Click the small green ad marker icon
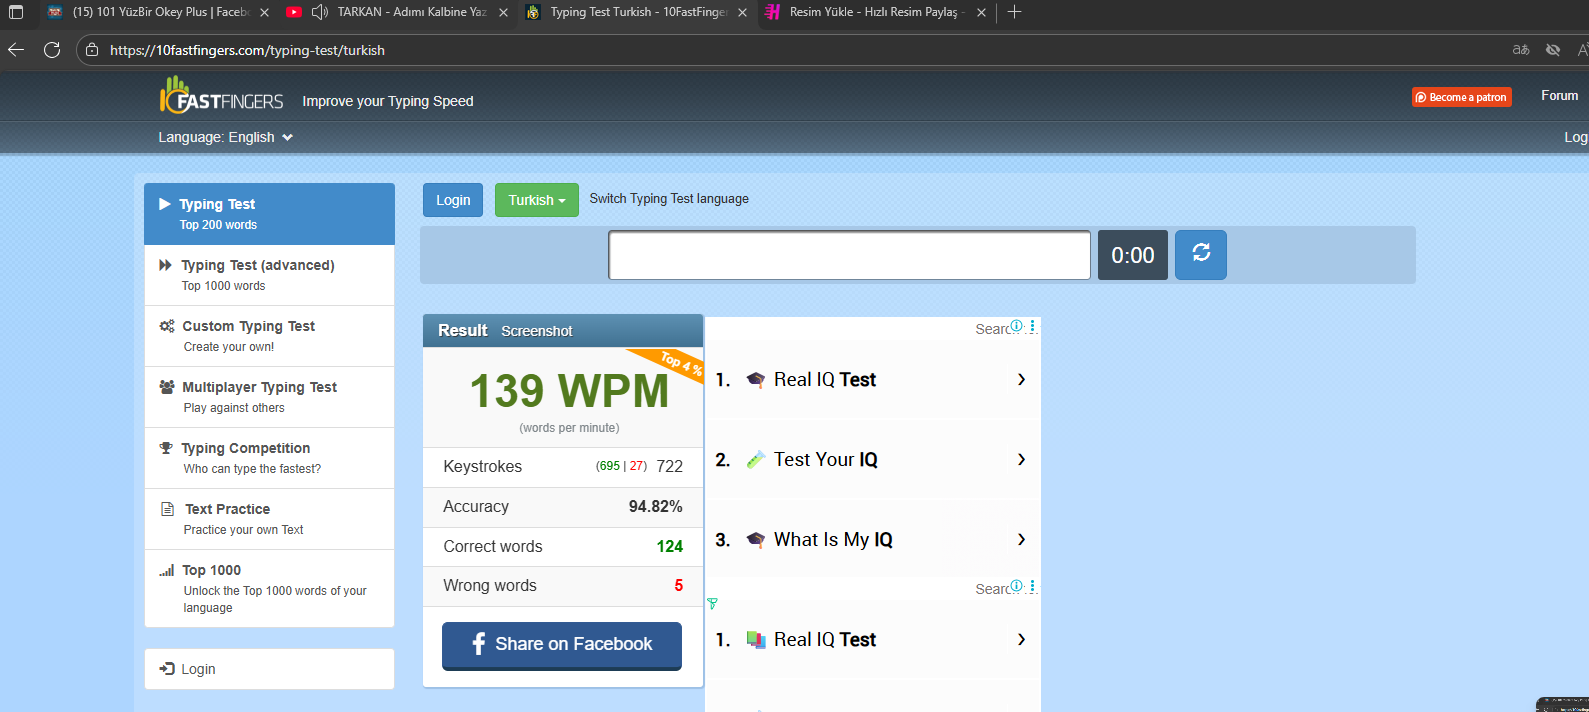1589x712 pixels. [x=712, y=603]
